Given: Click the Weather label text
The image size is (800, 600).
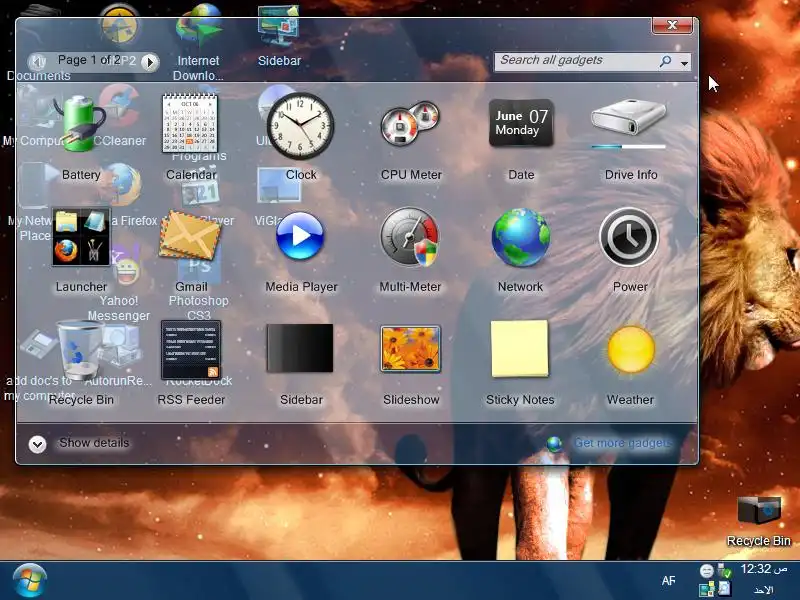Looking at the screenshot, I should [630, 399].
